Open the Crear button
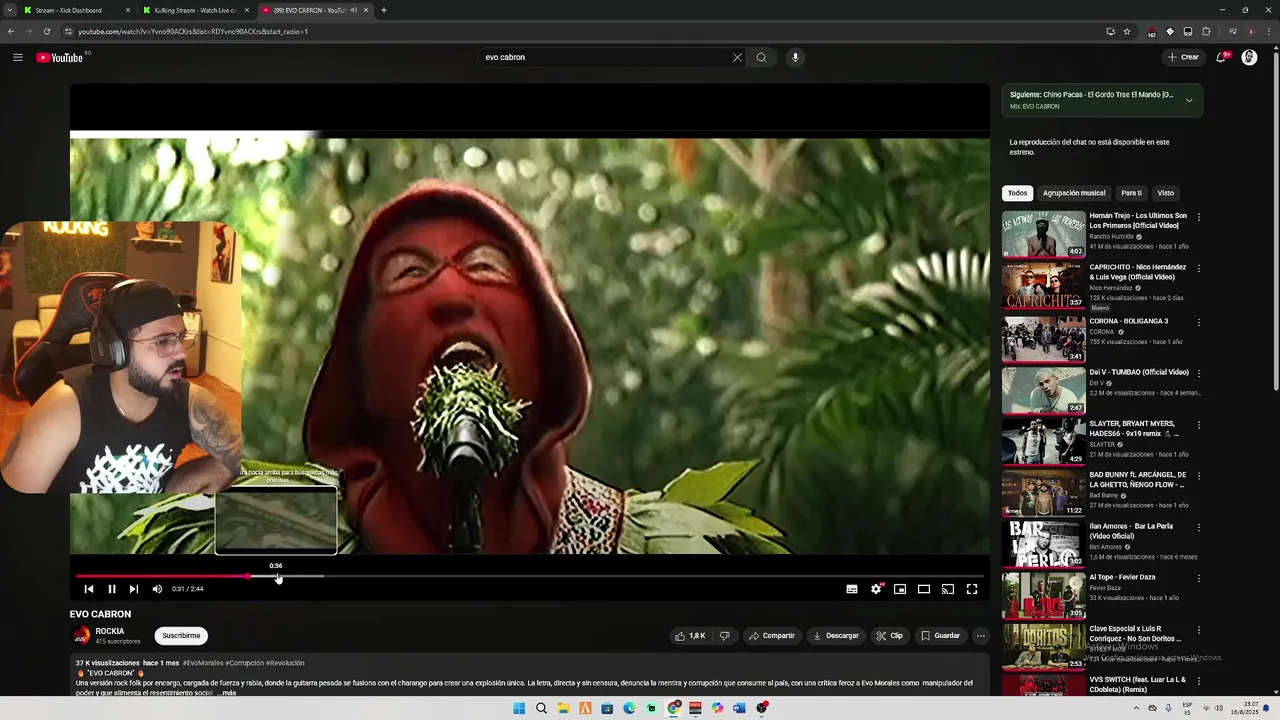Image resolution: width=1280 pixels, height=720 pixels. 1183,57
